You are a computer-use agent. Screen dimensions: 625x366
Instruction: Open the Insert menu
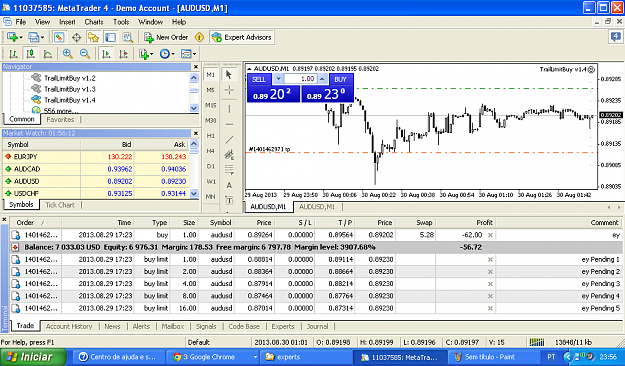[67, 22]
